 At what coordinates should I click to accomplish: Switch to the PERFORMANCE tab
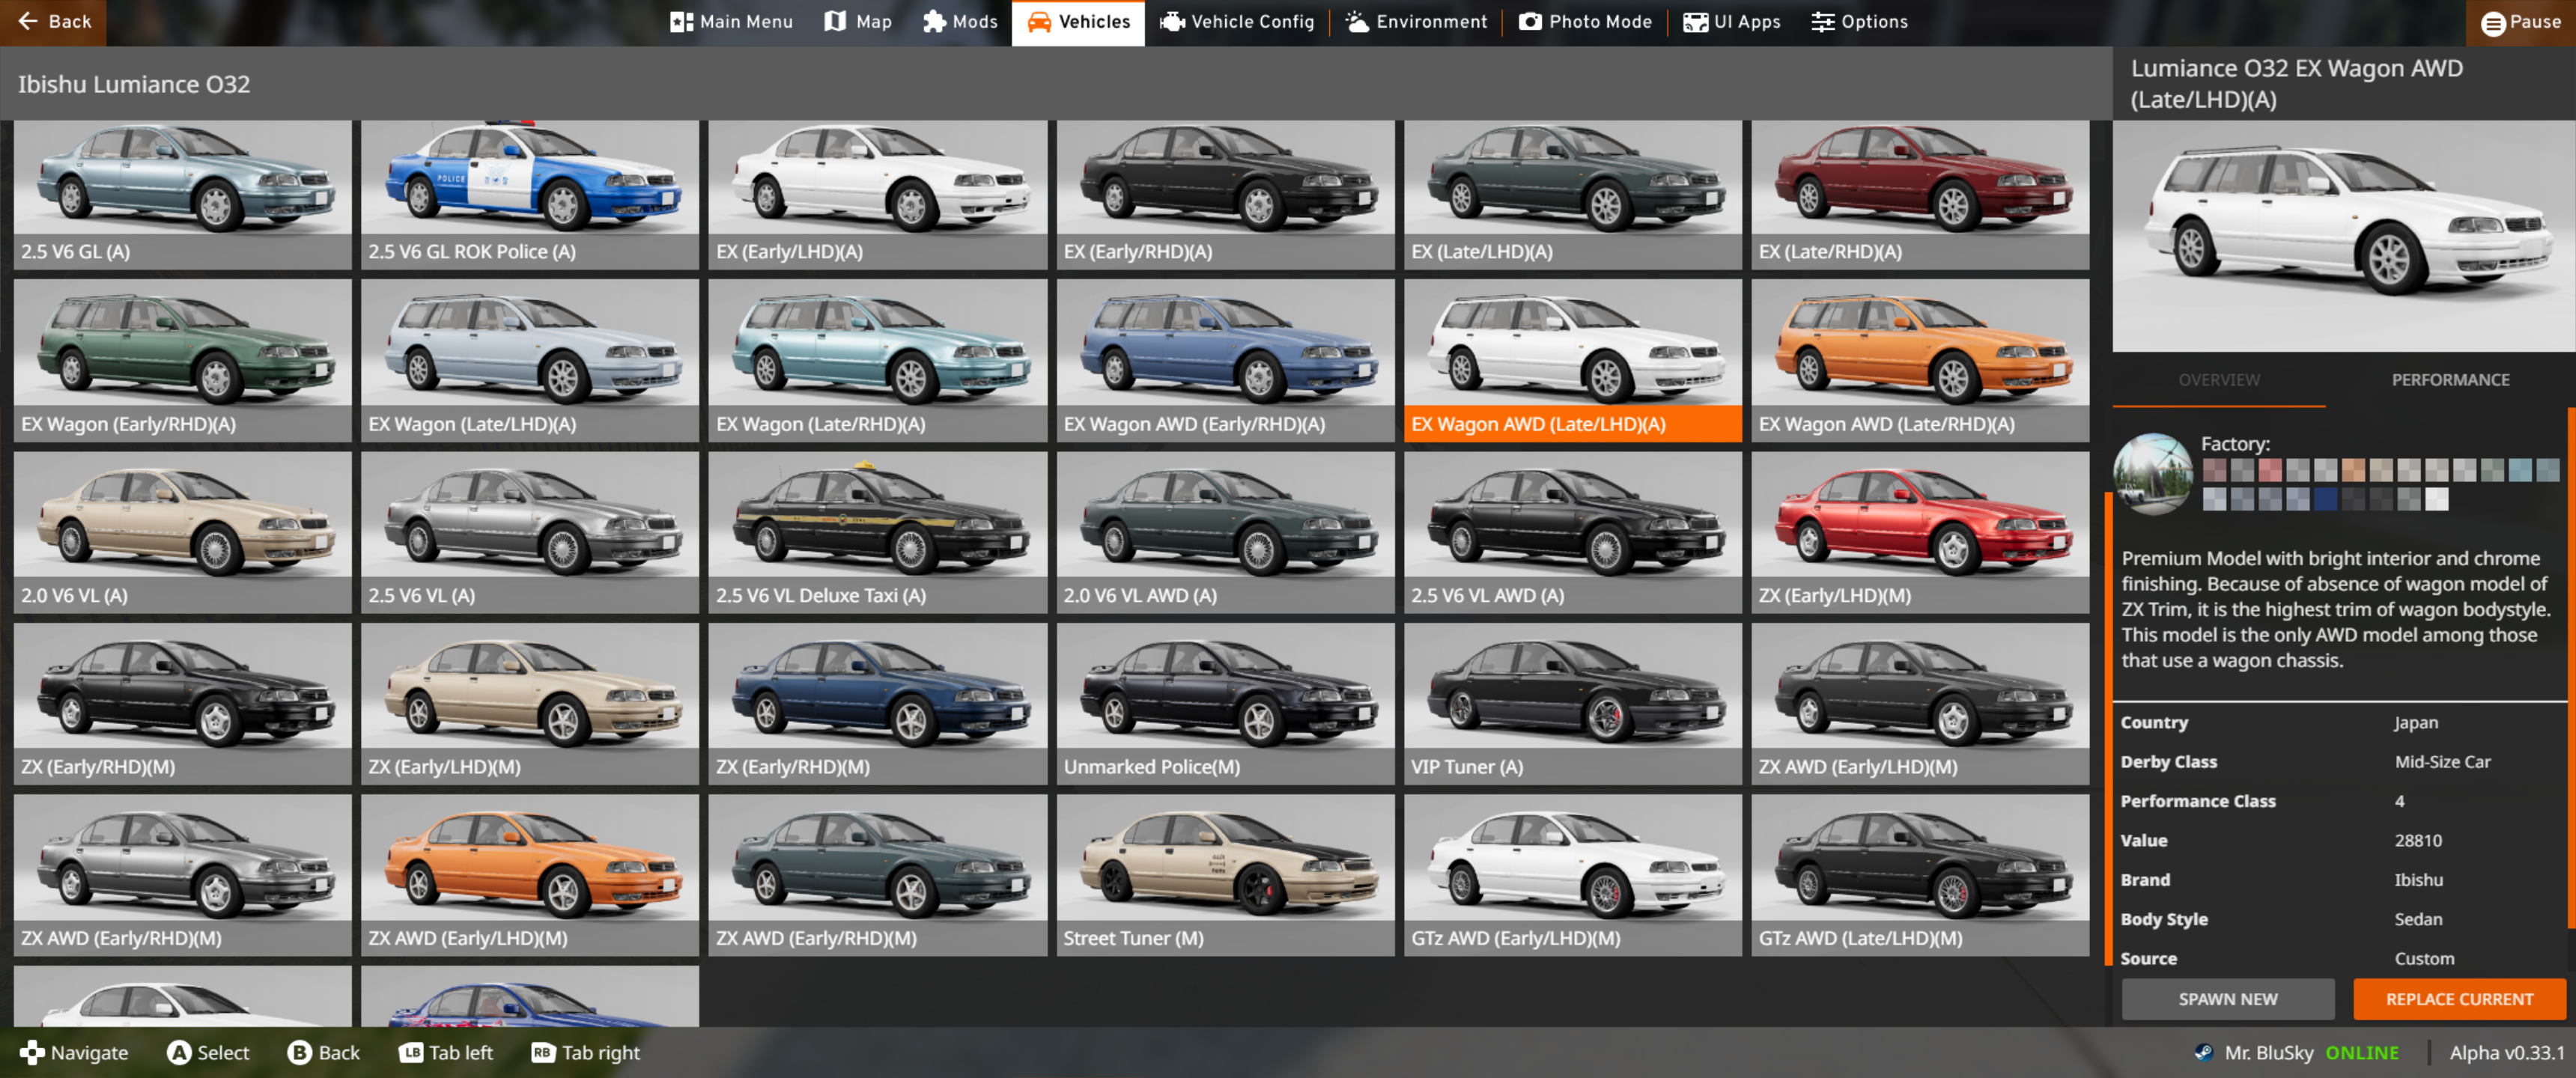pos(2449,380)
